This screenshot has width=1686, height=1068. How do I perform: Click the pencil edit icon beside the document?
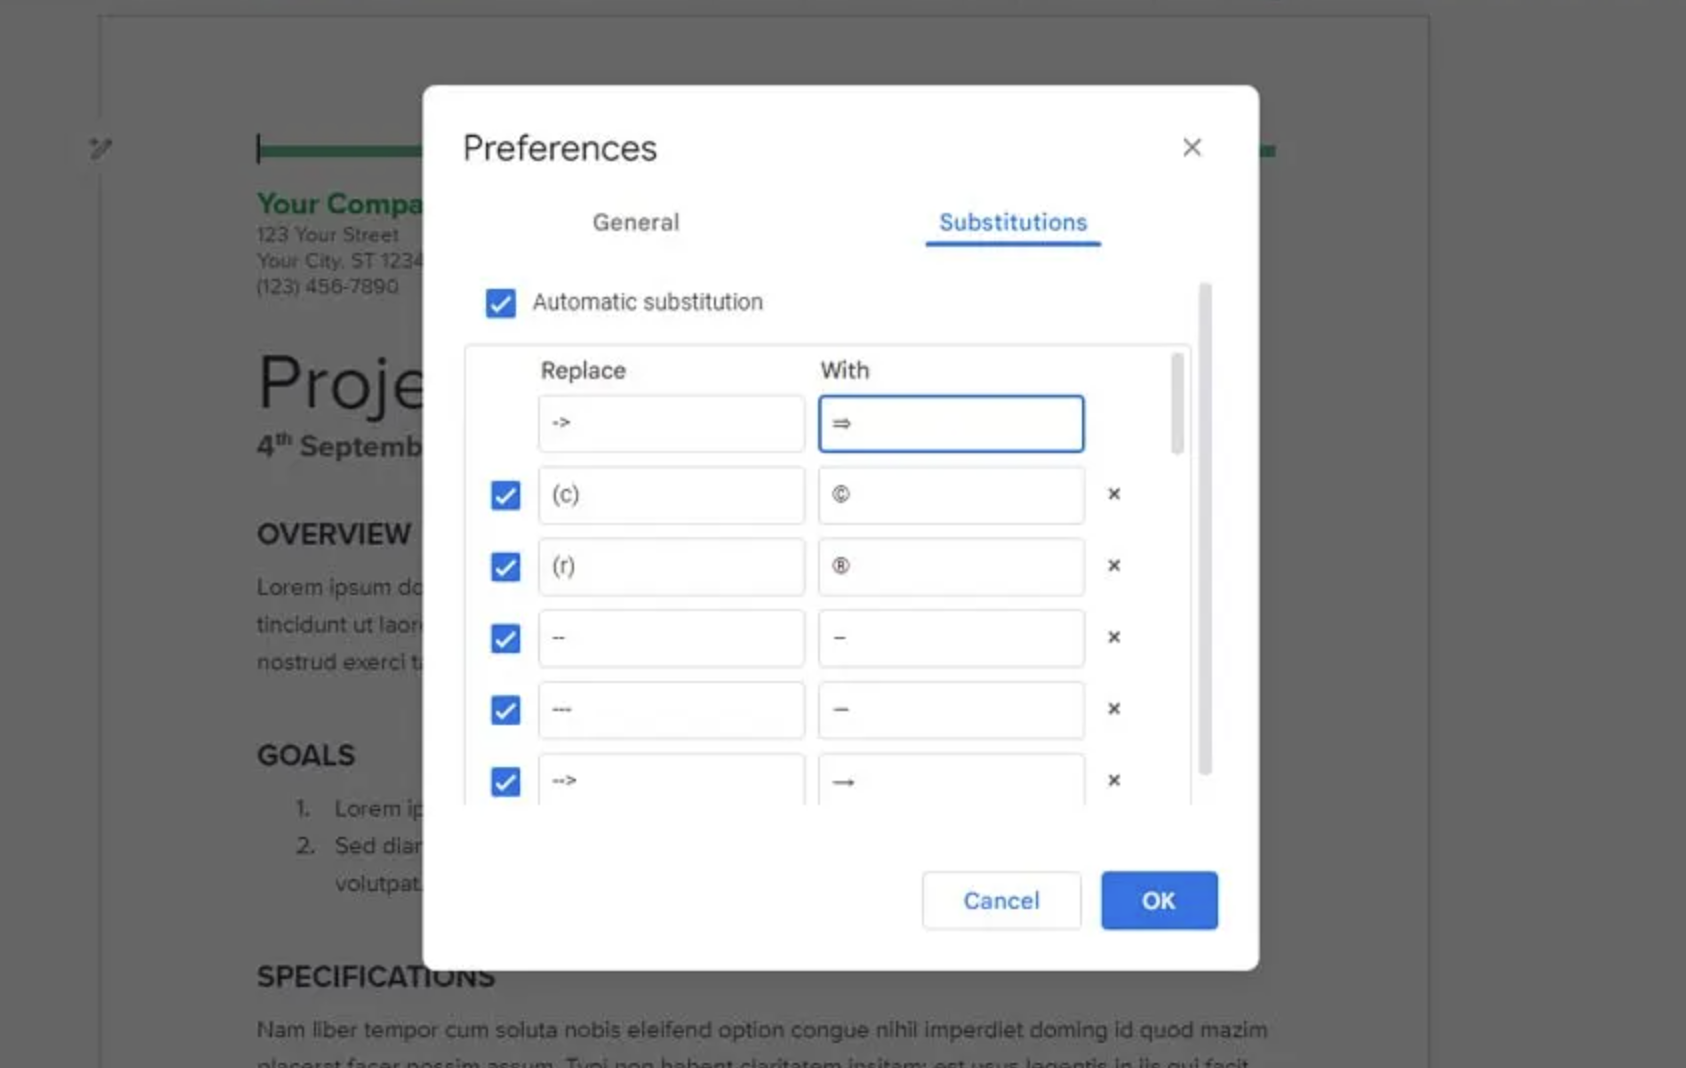tap(100, 149)
